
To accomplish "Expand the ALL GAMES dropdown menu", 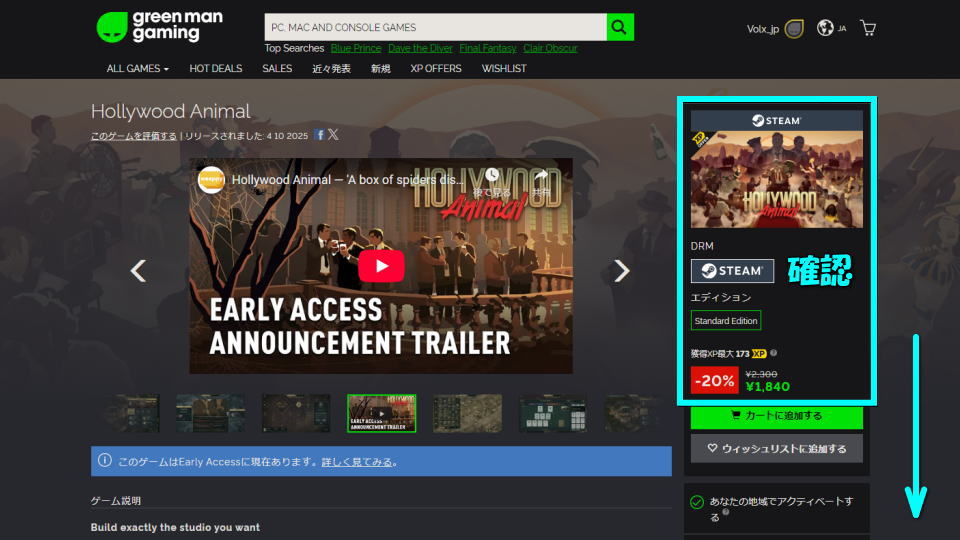I will click(x=137, y=69).
